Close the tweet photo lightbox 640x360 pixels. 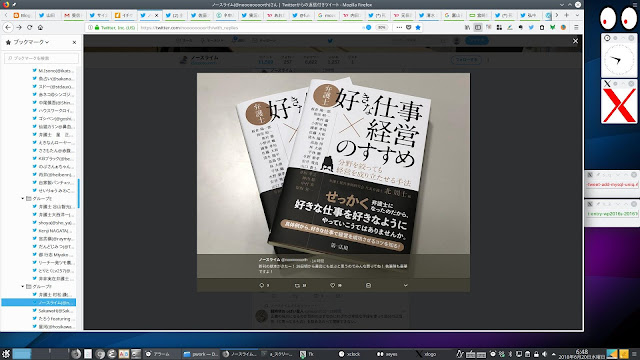pos(575,41)
